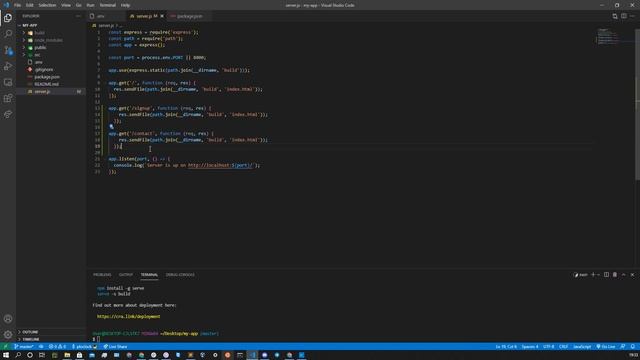Change language mode from JavaScript
This screenshot has width=640, height=360.
pos(582,347)
